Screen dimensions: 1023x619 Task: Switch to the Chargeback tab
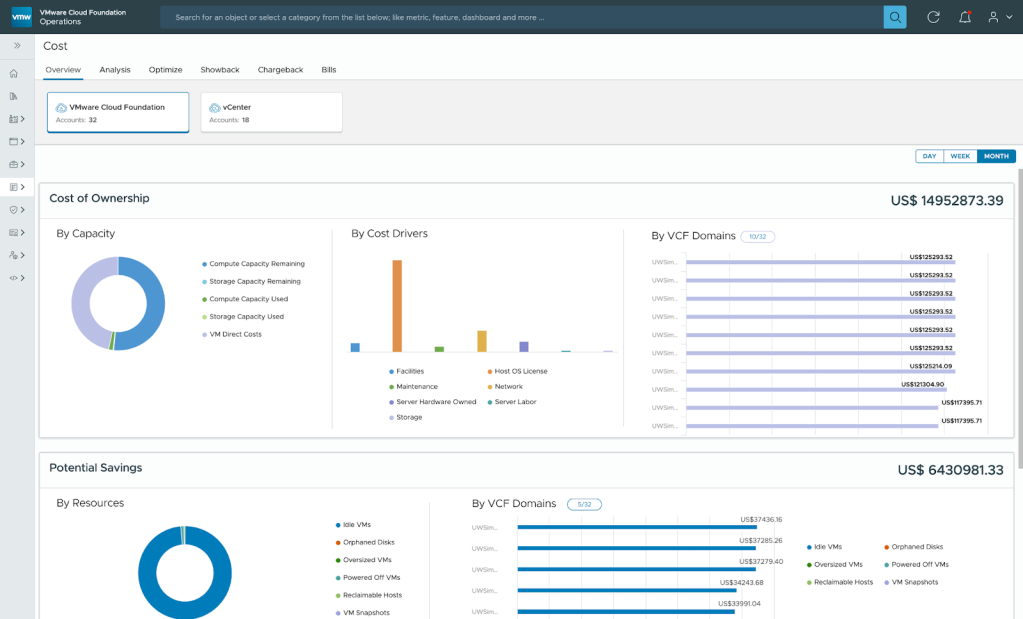click(280, 70)
